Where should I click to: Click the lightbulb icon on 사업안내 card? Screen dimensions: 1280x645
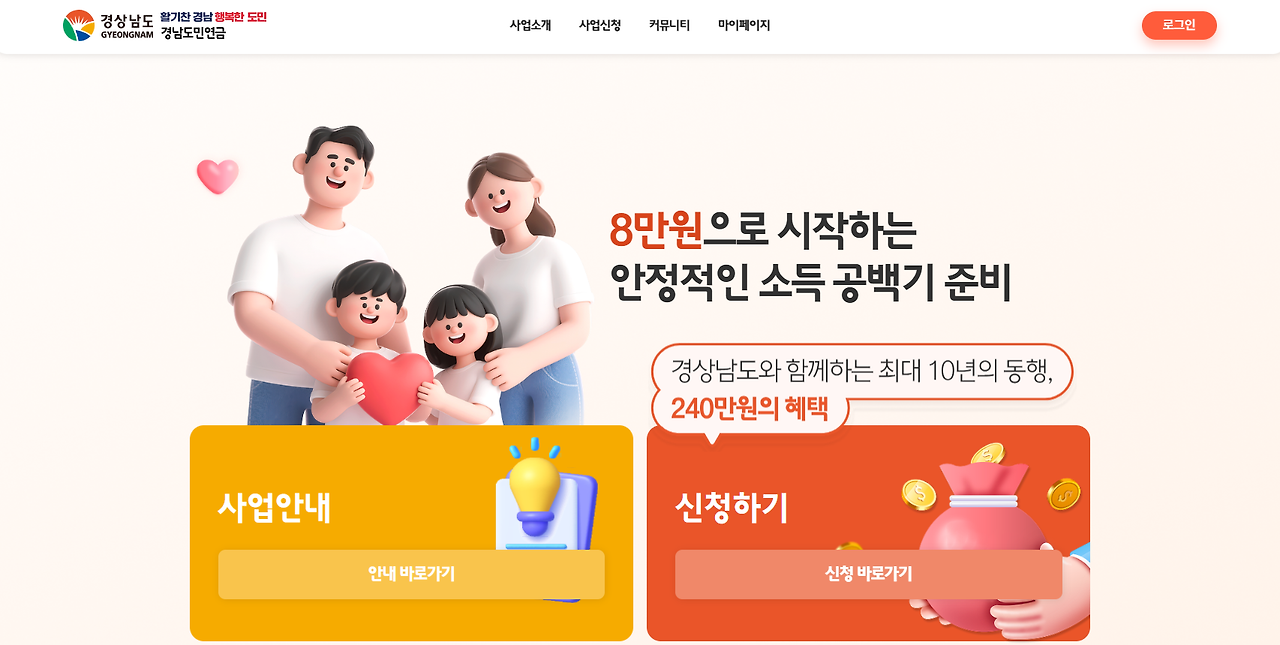[x=534, y=487]
